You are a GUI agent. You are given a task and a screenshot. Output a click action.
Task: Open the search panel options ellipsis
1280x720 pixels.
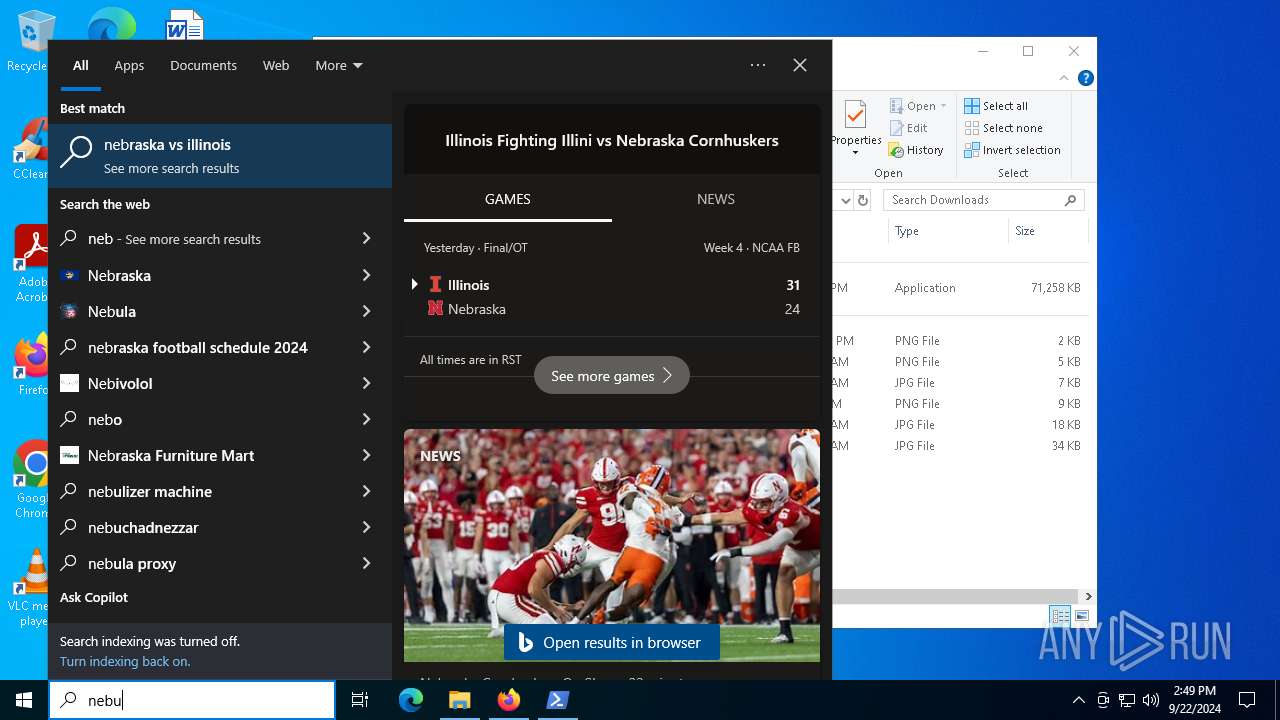(758, 65)
